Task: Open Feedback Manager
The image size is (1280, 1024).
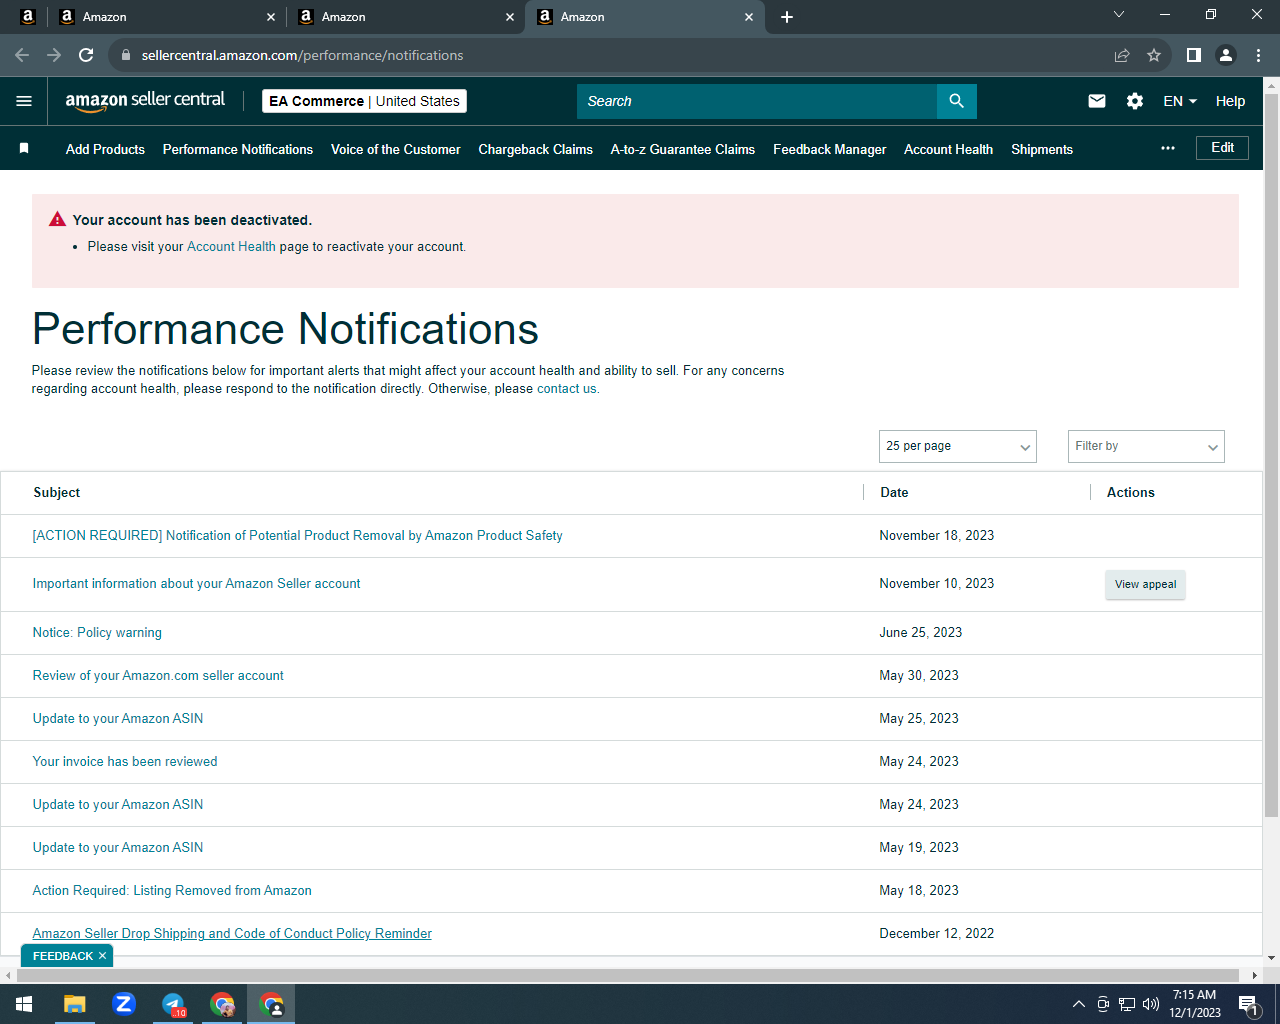Action: pos(830,149)
